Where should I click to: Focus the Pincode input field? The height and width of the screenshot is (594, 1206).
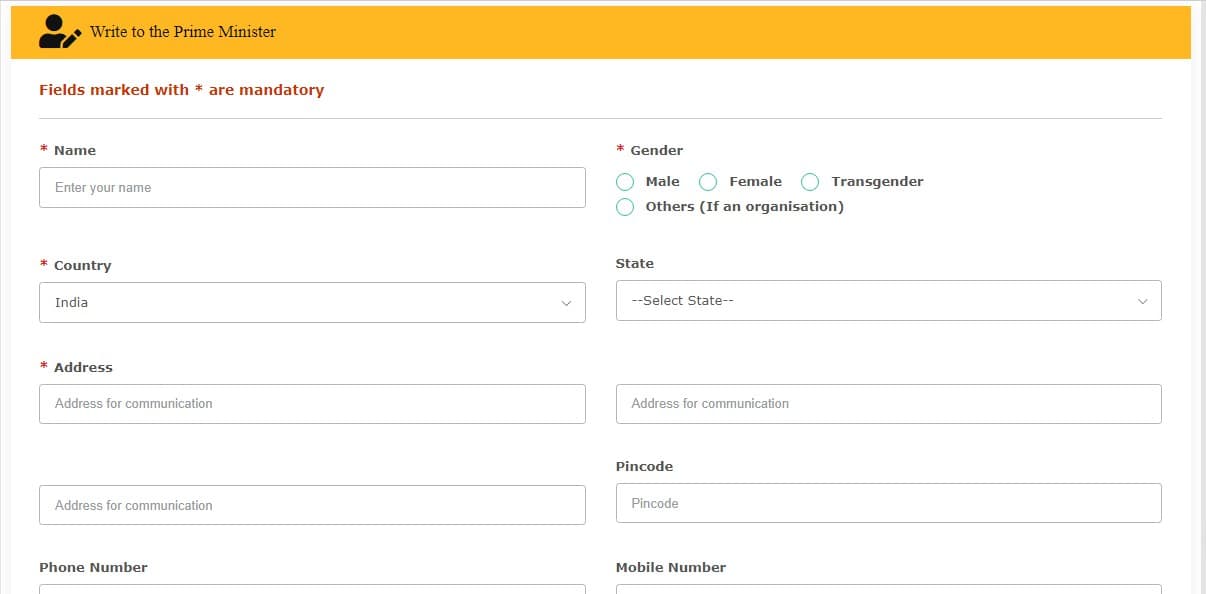click(x=888, y=503)
